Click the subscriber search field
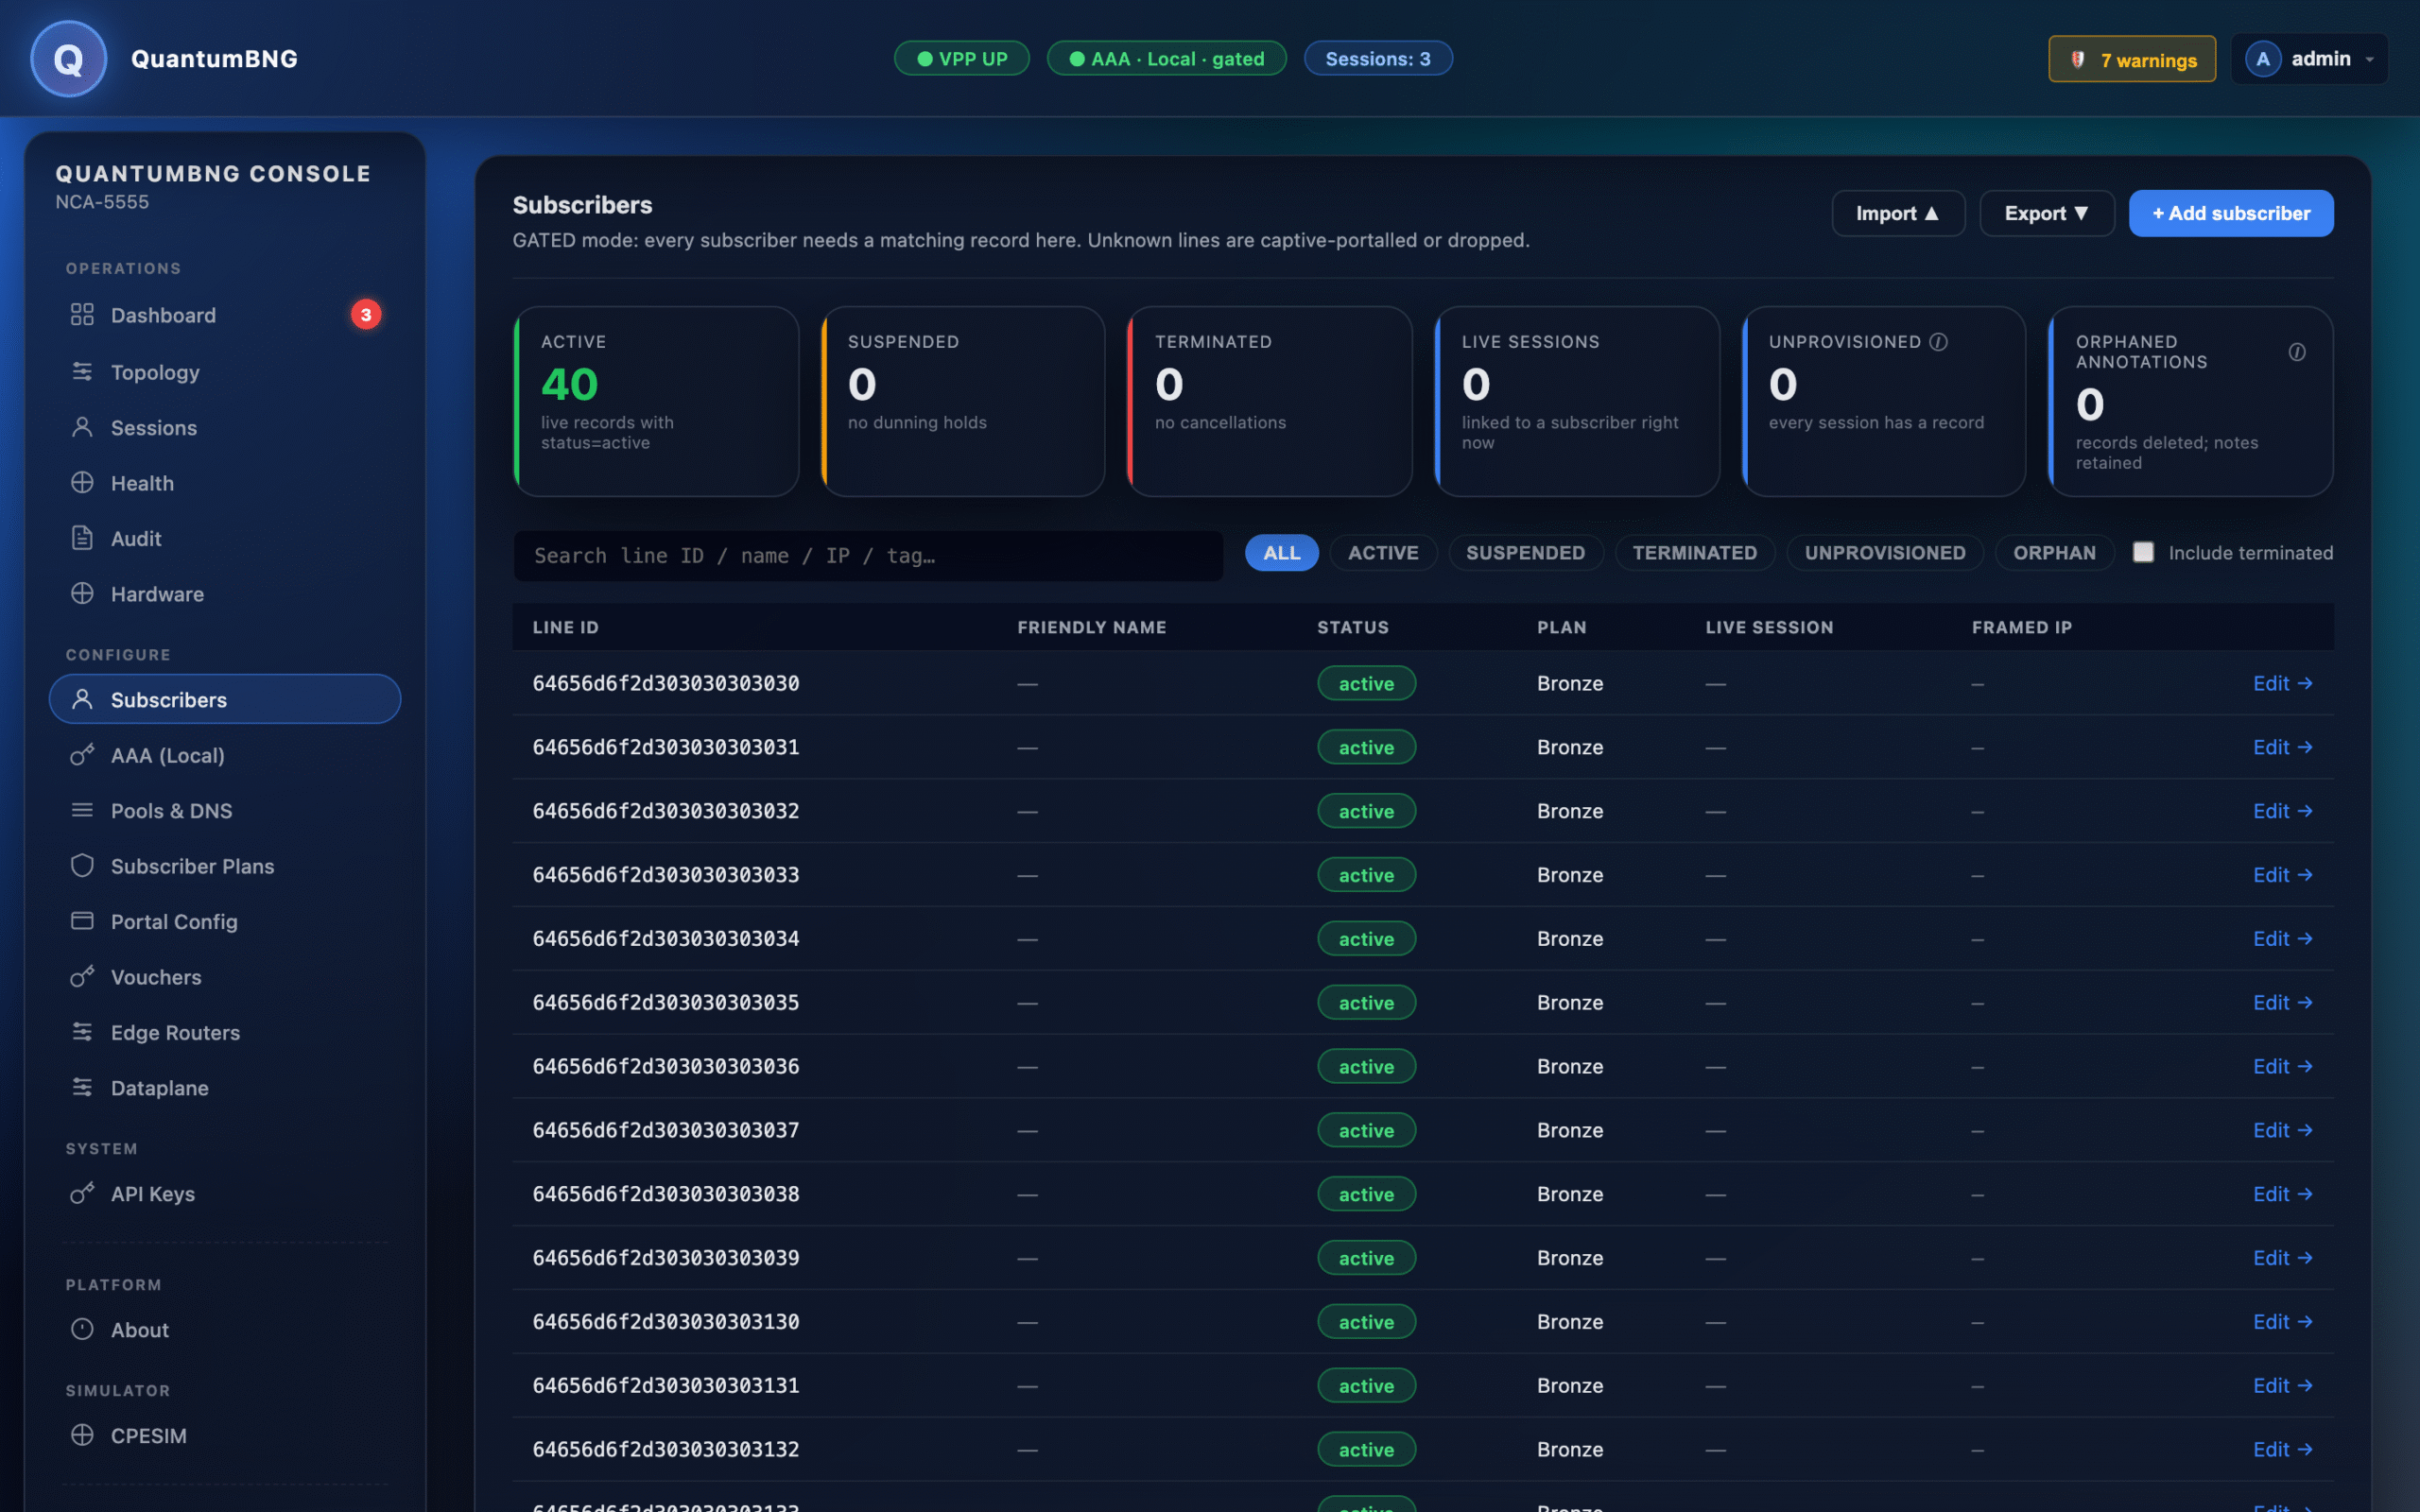The height and width of the screenshot is (1512, 2420). coord(868,555)
